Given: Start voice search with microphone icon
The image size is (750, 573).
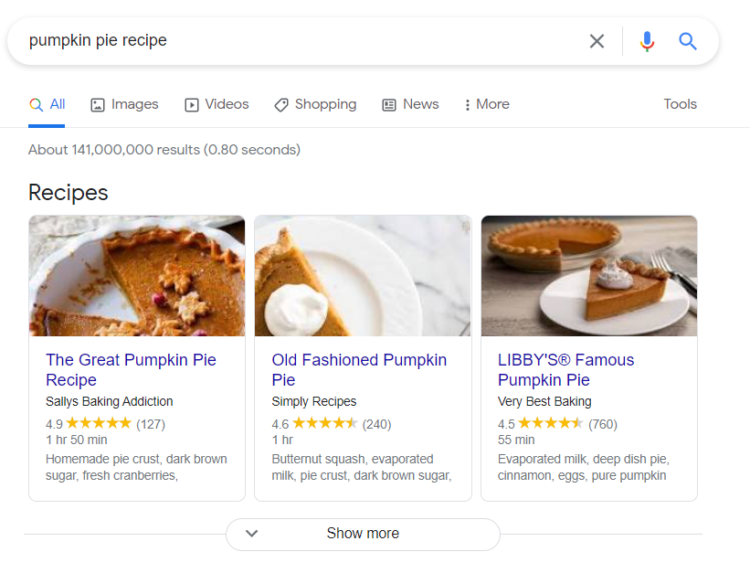Looking at the screenshot, I should coord(647,41).
